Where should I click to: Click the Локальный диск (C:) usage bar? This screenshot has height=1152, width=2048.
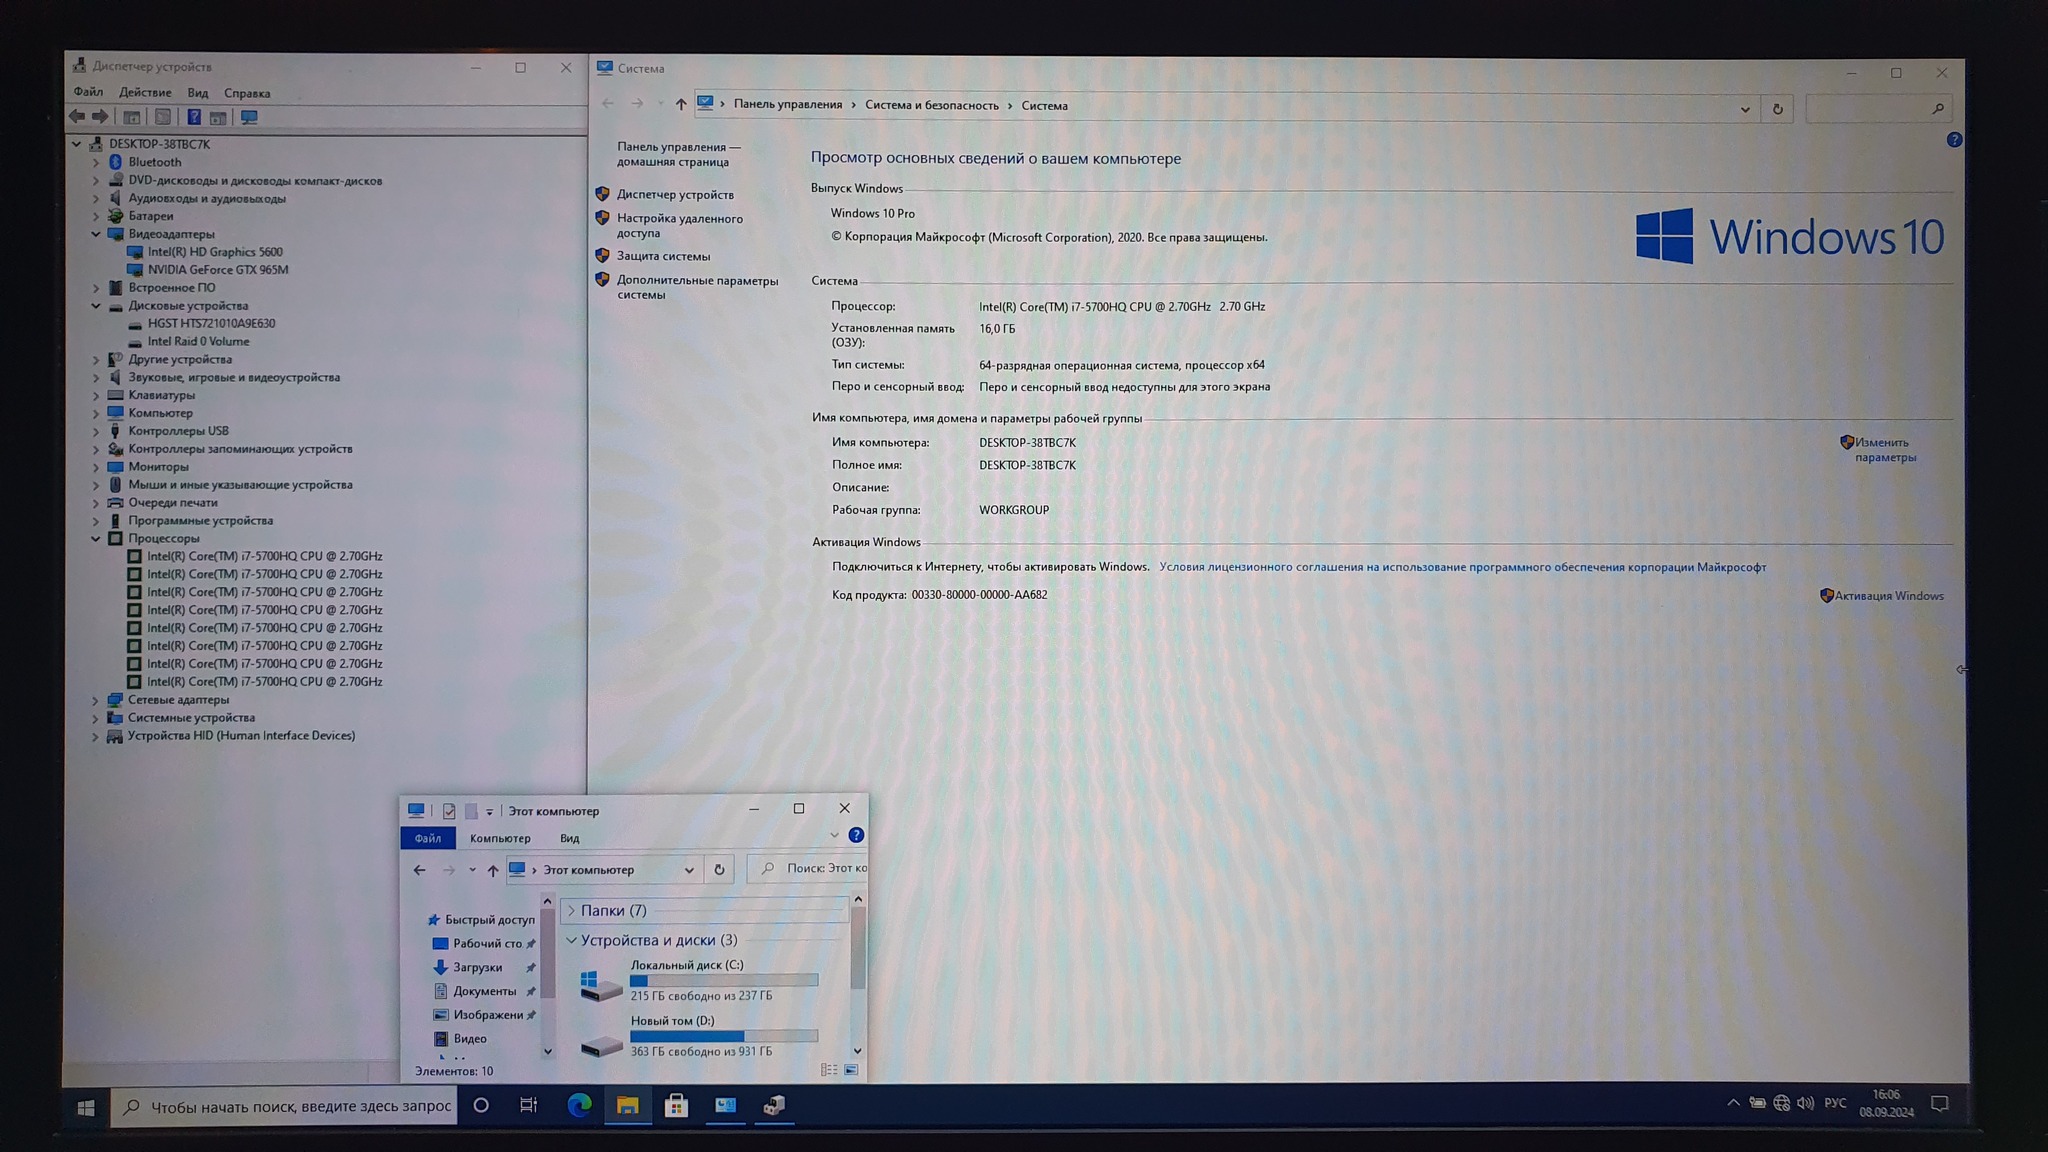point(724,980)
